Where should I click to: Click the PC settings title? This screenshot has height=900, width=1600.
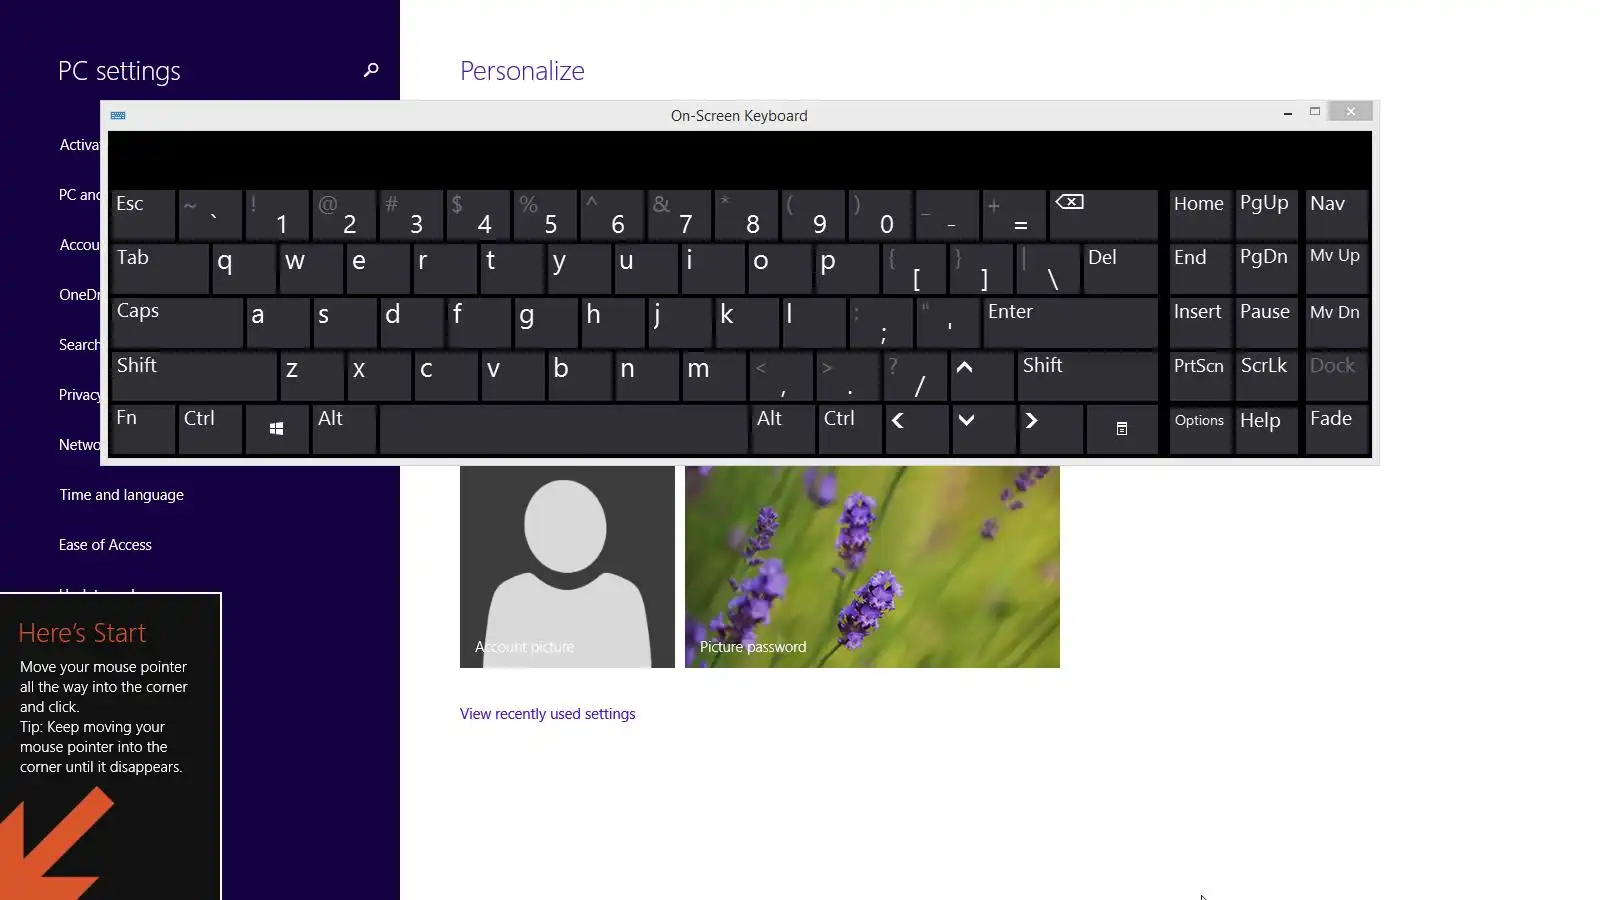click(x=119, y=71)
